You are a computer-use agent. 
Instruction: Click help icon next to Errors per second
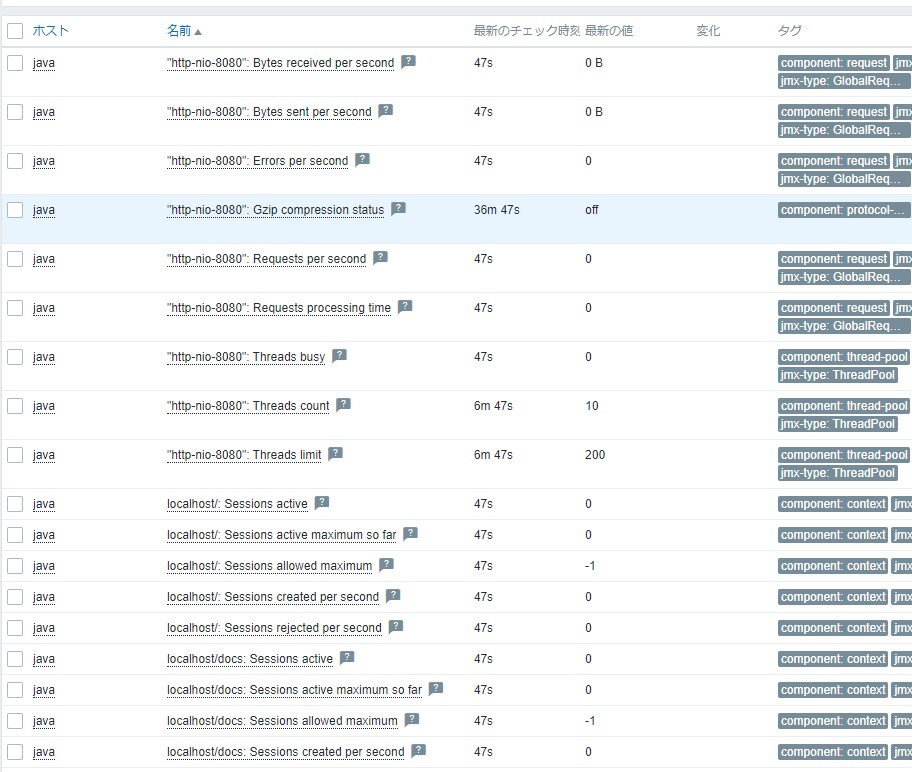(362, 160)
